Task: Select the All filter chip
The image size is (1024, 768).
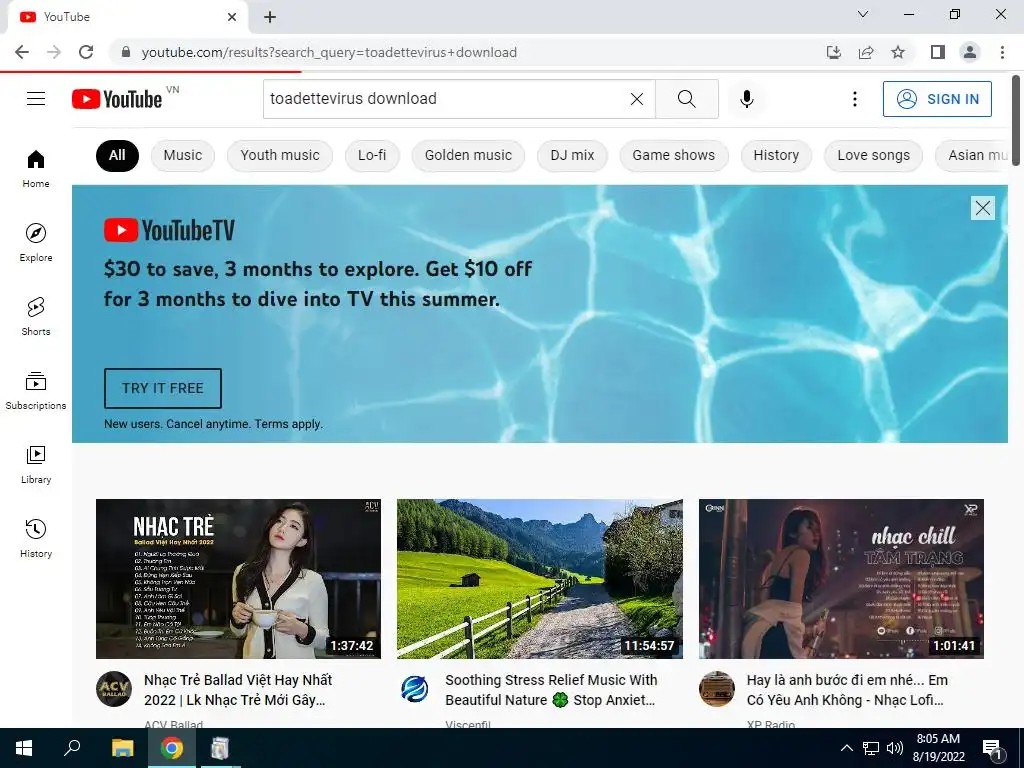Action: 117,155
